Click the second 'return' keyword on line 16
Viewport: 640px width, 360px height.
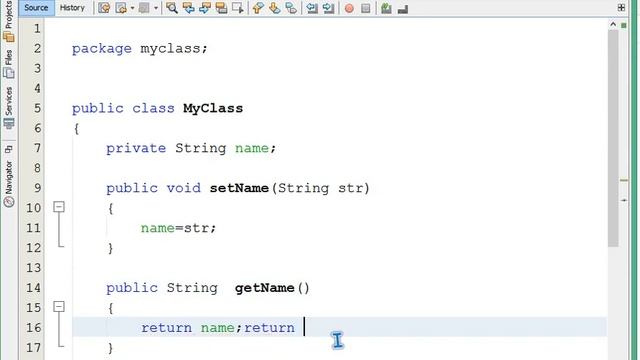tap(269, 328)
